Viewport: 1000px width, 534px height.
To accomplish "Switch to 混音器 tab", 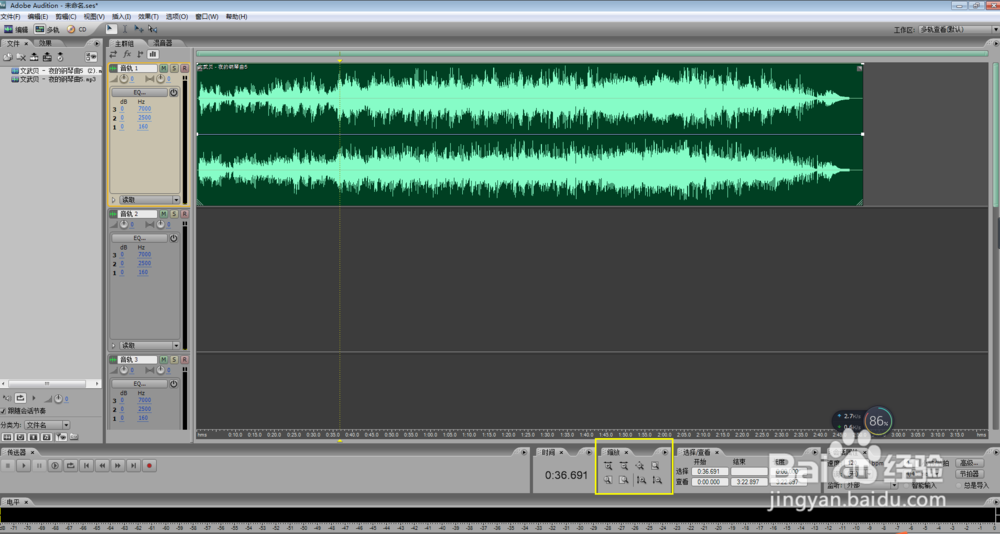I will point(163,43).
